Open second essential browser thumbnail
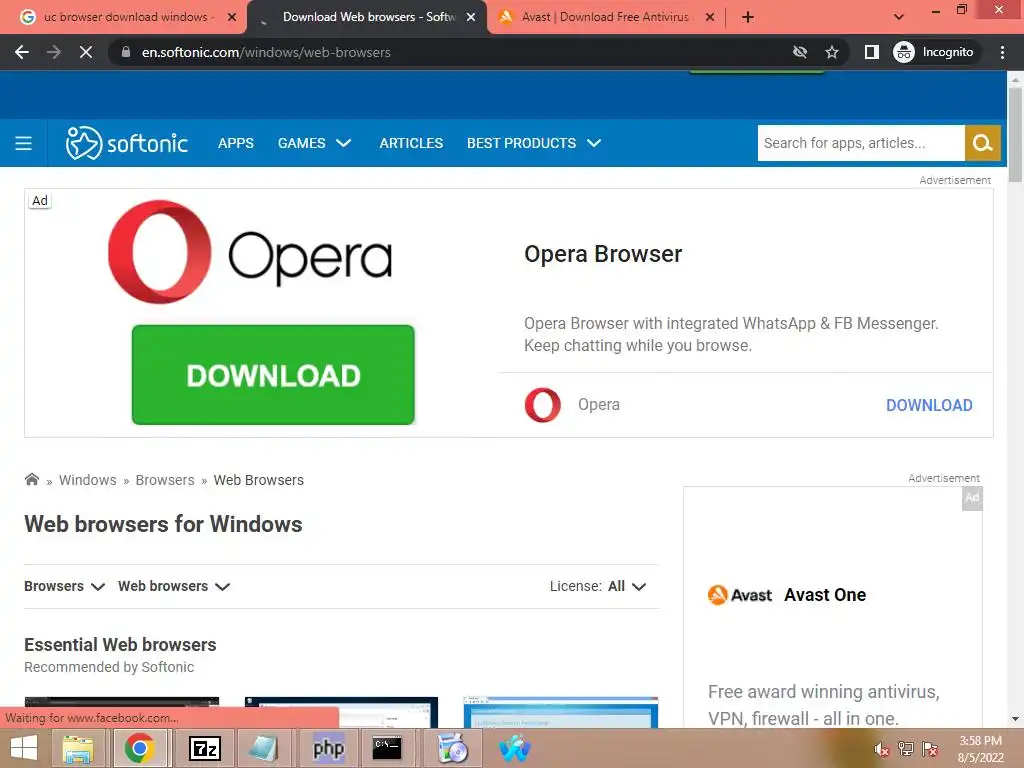The width and height of the screenshot is (1024, 768). tap(341, 712)
